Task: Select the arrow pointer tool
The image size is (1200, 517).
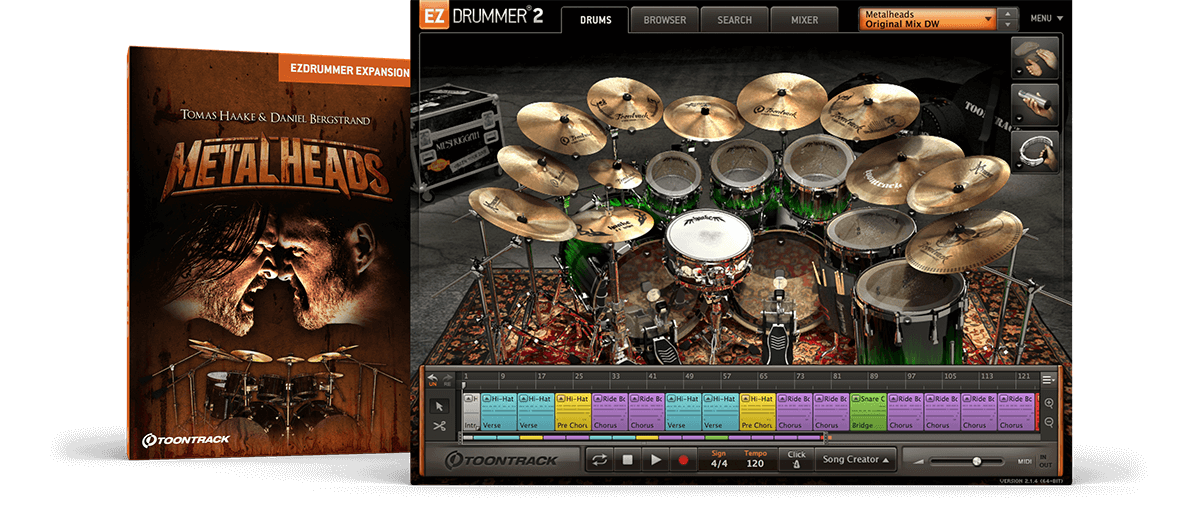Action: tap(439, 406)
